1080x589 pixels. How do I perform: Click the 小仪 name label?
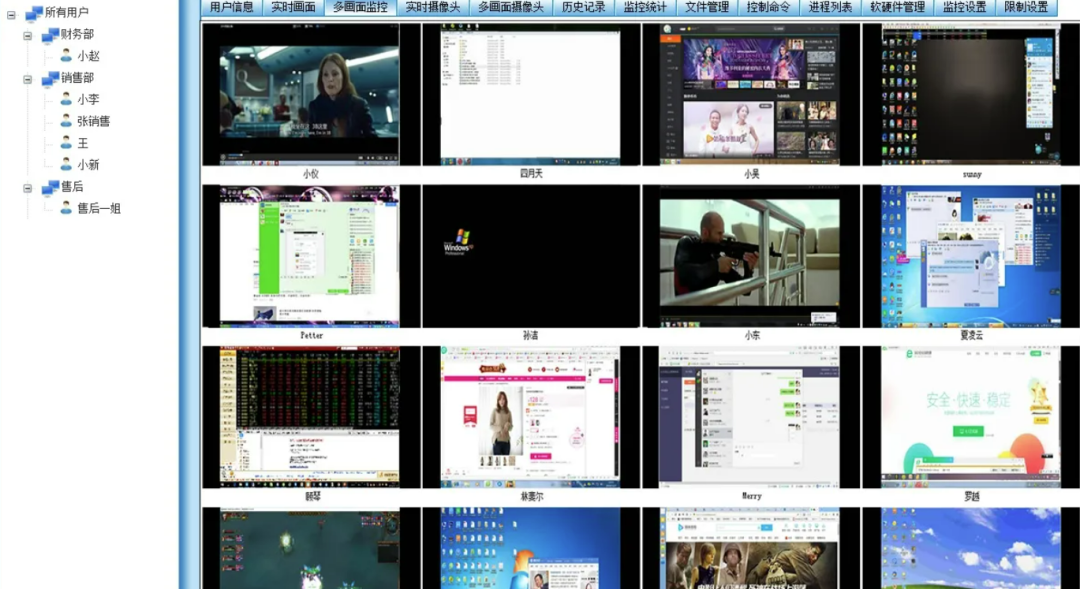pyautogui.click(x=311, y=174)
